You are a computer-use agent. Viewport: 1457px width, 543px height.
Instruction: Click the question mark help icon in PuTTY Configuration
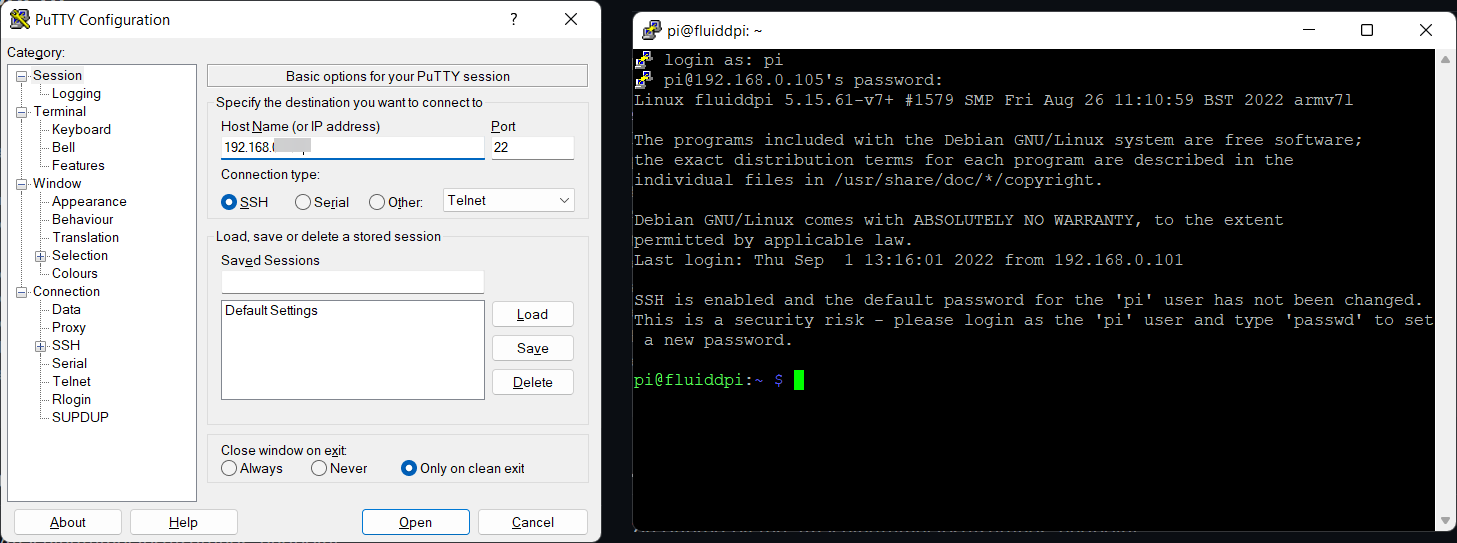point(514,19)
